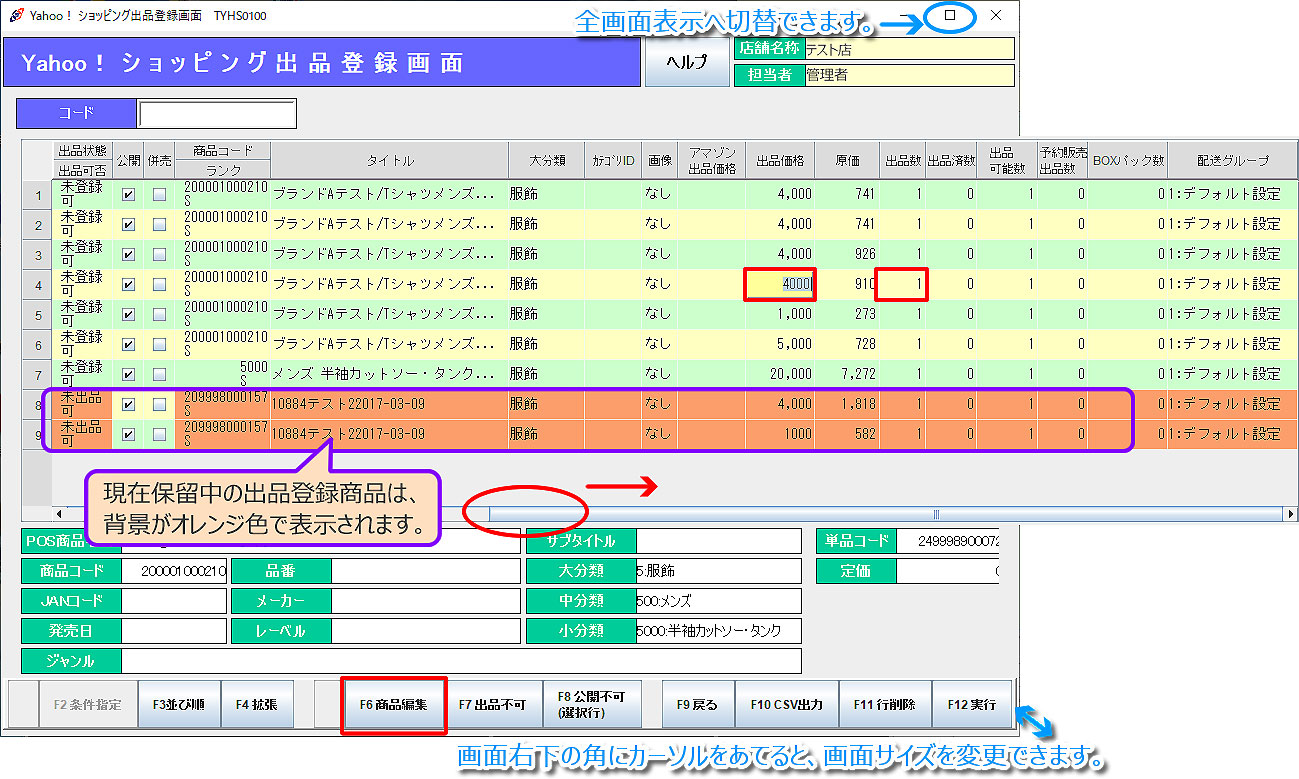Click the table's horizontal scrollbar right arrow

point(1290,514)
